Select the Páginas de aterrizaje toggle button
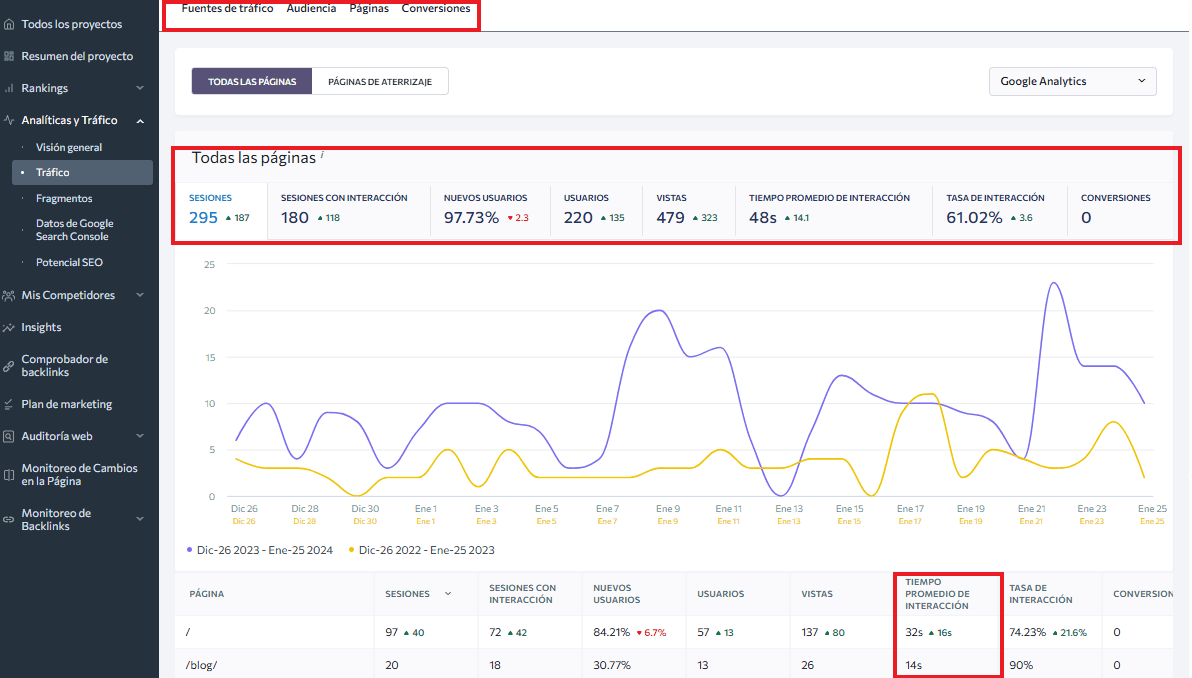The image size is (1192, 678). (x=380, y=81)
